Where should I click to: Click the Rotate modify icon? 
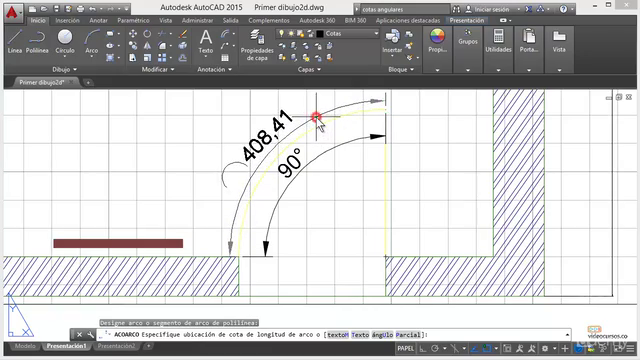click(147, 34)
